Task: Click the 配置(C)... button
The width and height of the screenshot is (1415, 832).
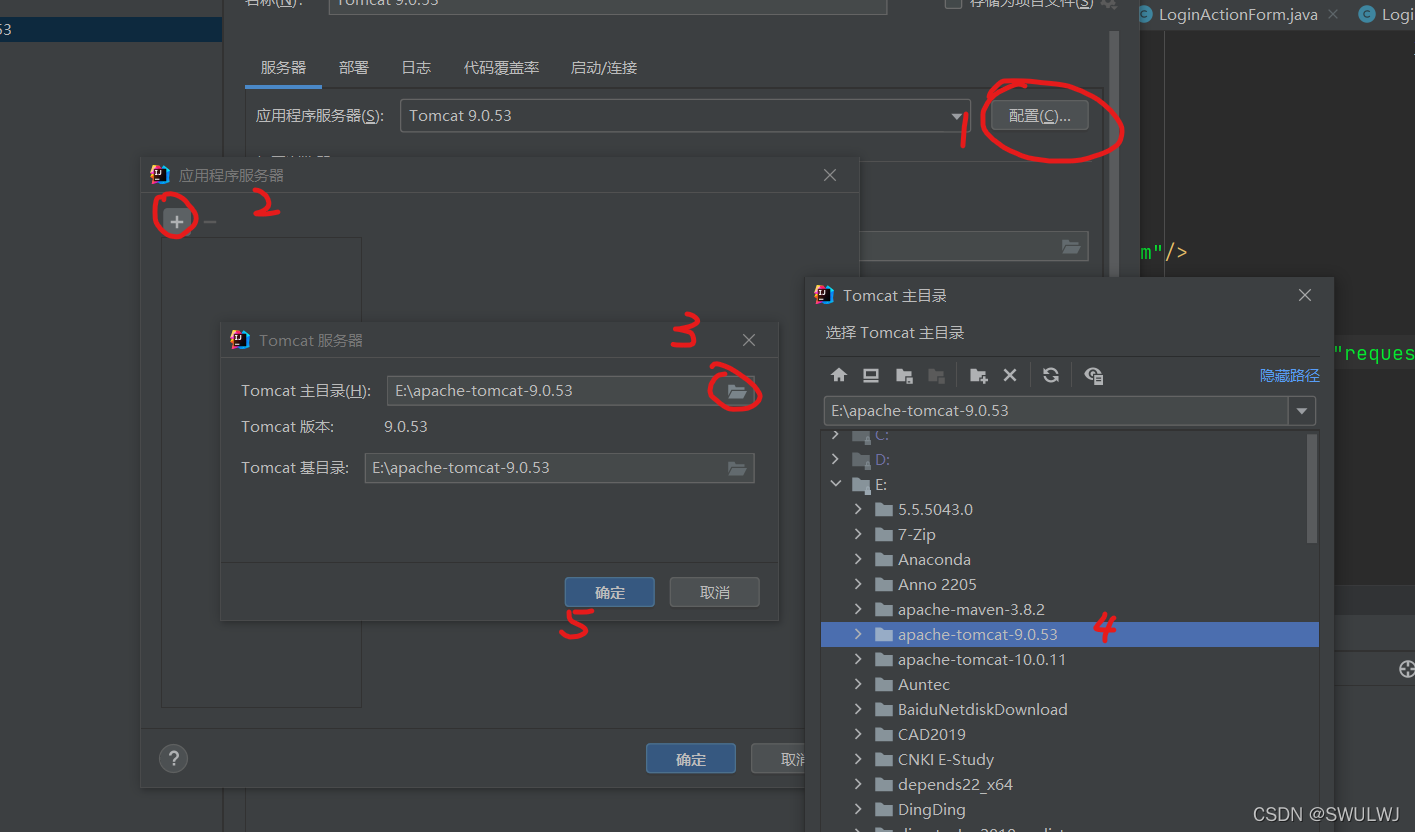Action: point(1040,116)
